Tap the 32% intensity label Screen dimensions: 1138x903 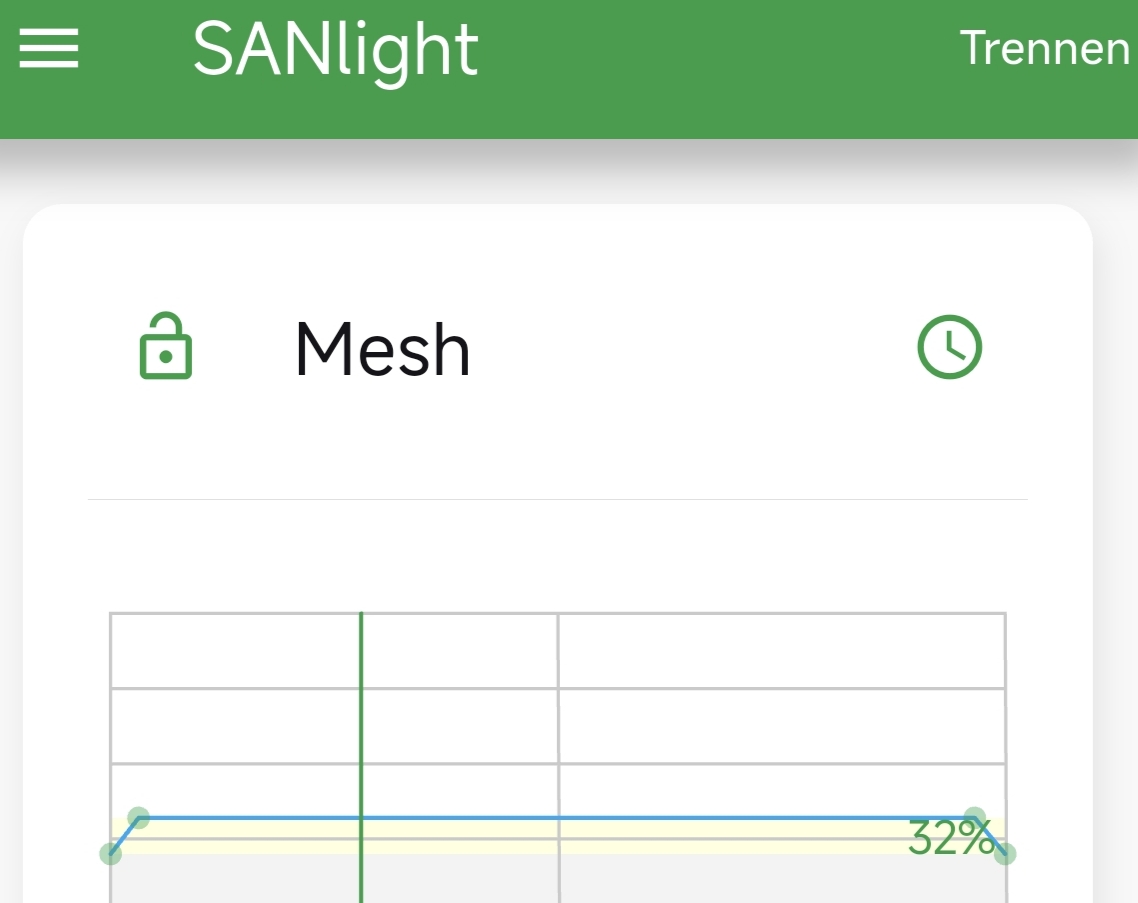[x=950, y=838]
